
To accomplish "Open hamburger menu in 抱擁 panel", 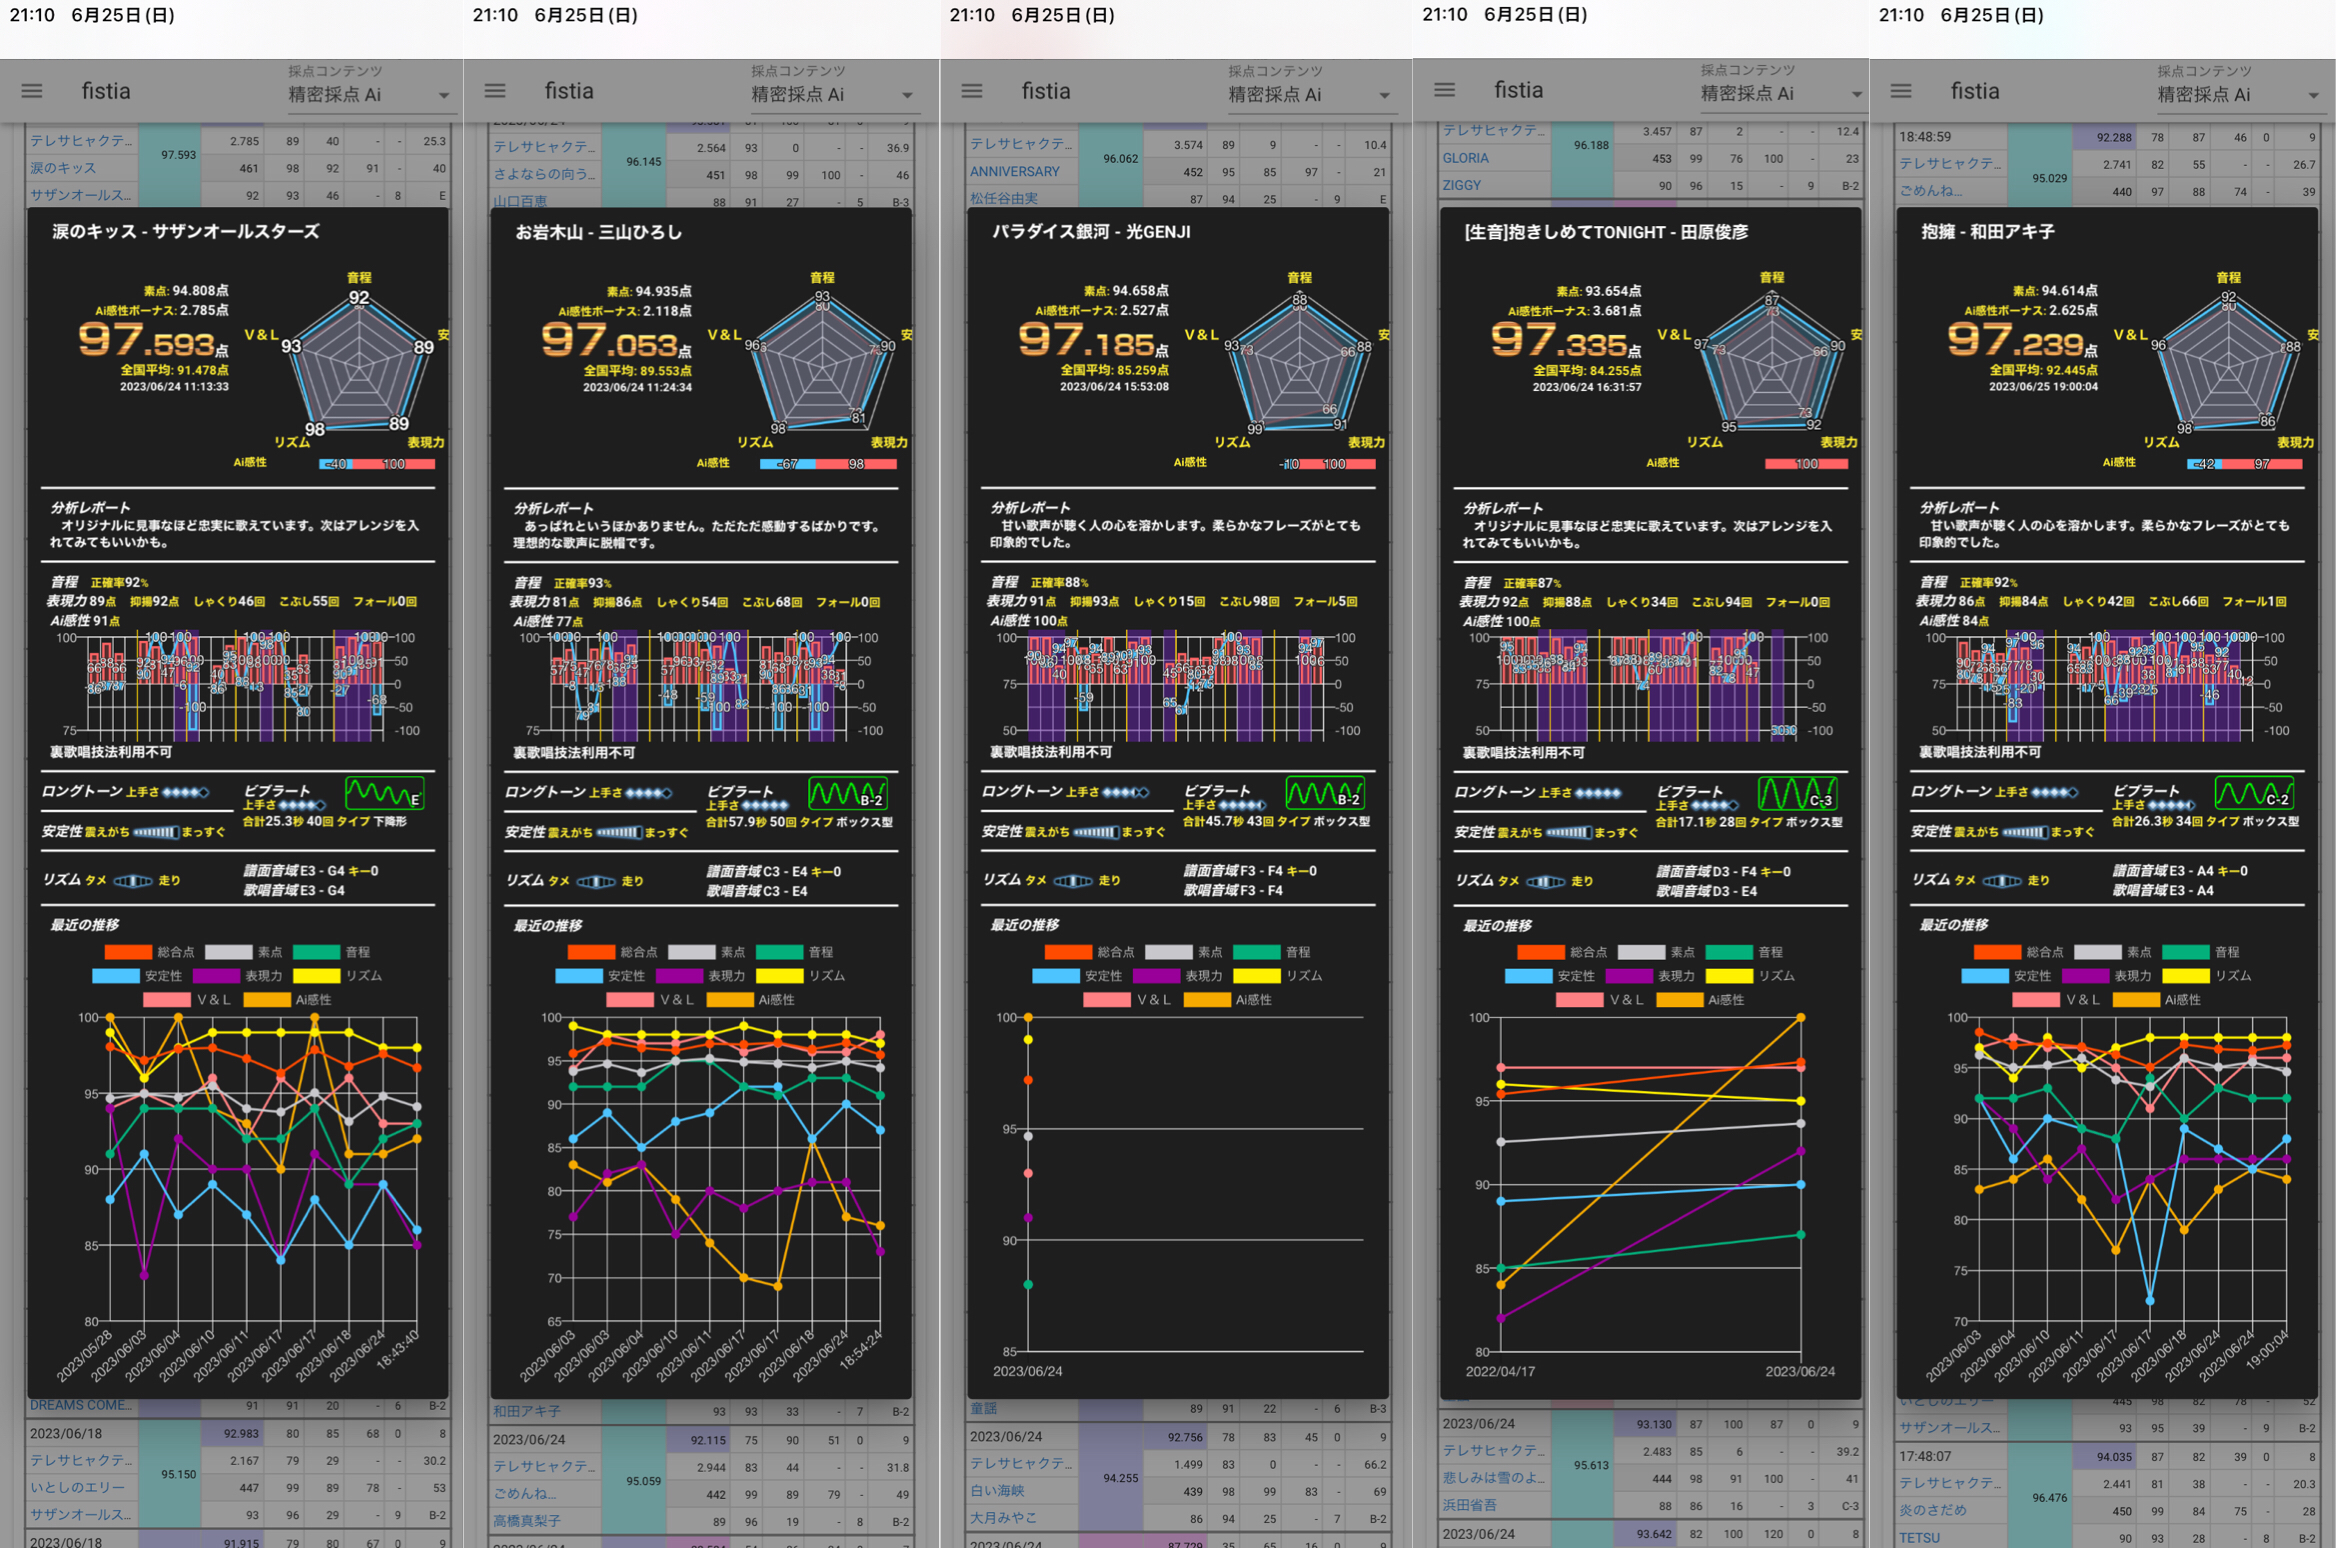I will point(1901,91).
